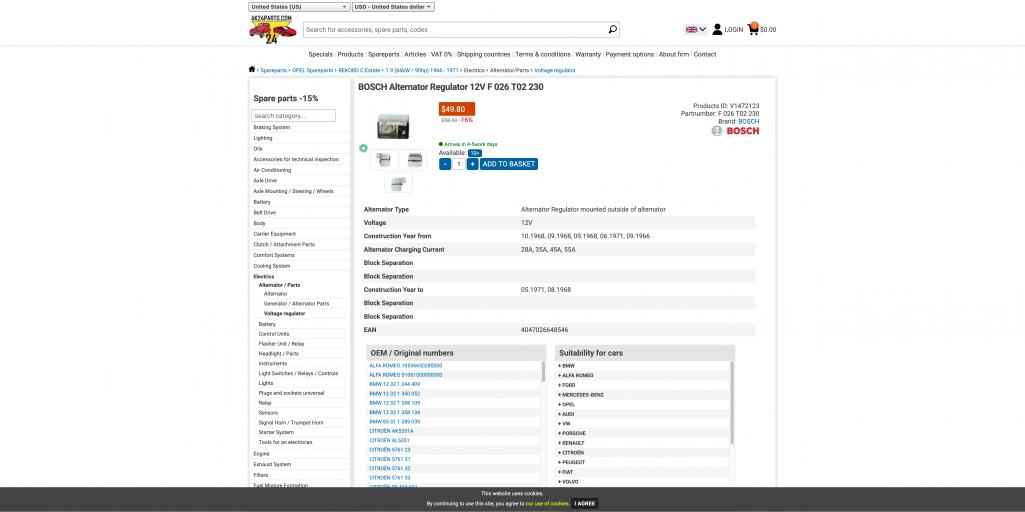
Task: Click the BOSCH brand link
Action: (748, 122)
